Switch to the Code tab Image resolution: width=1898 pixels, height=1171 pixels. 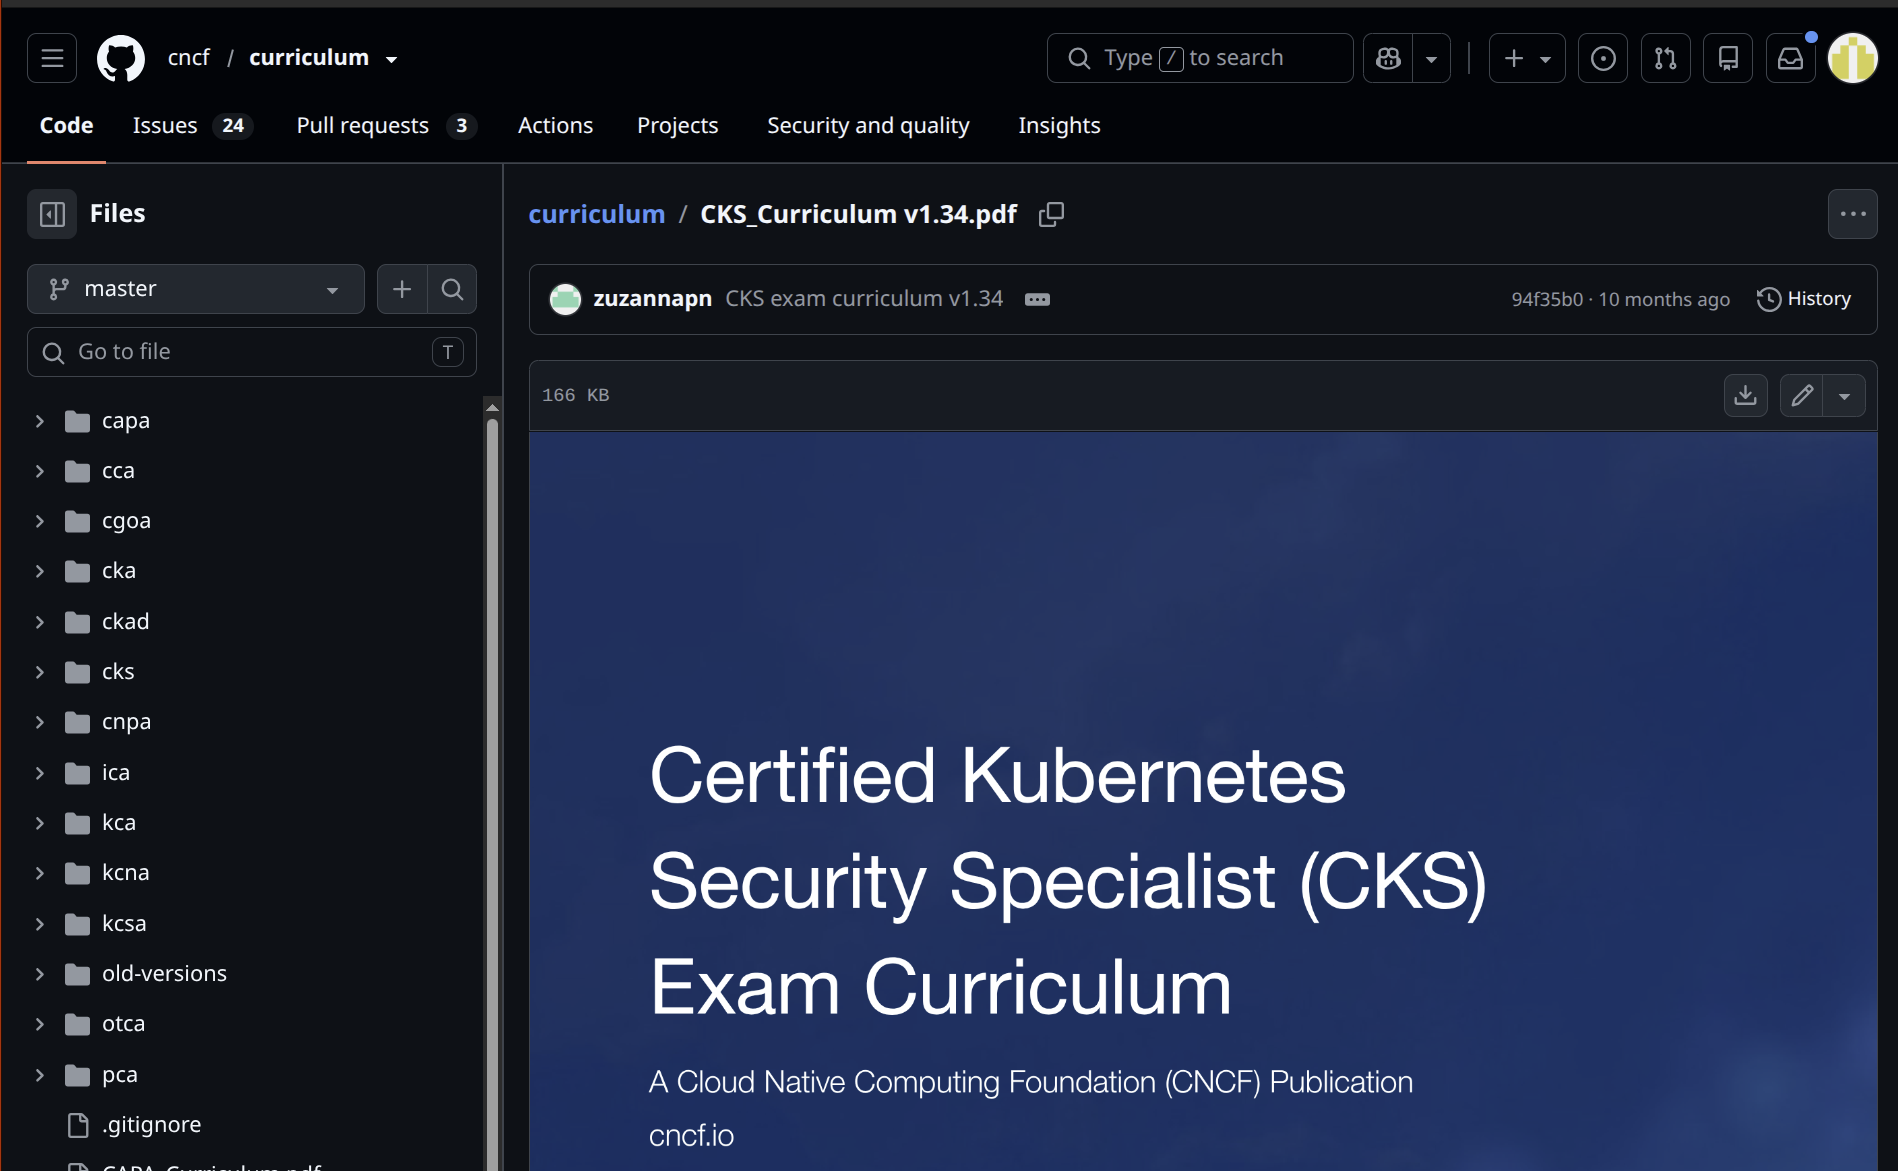tap(66, 125)
